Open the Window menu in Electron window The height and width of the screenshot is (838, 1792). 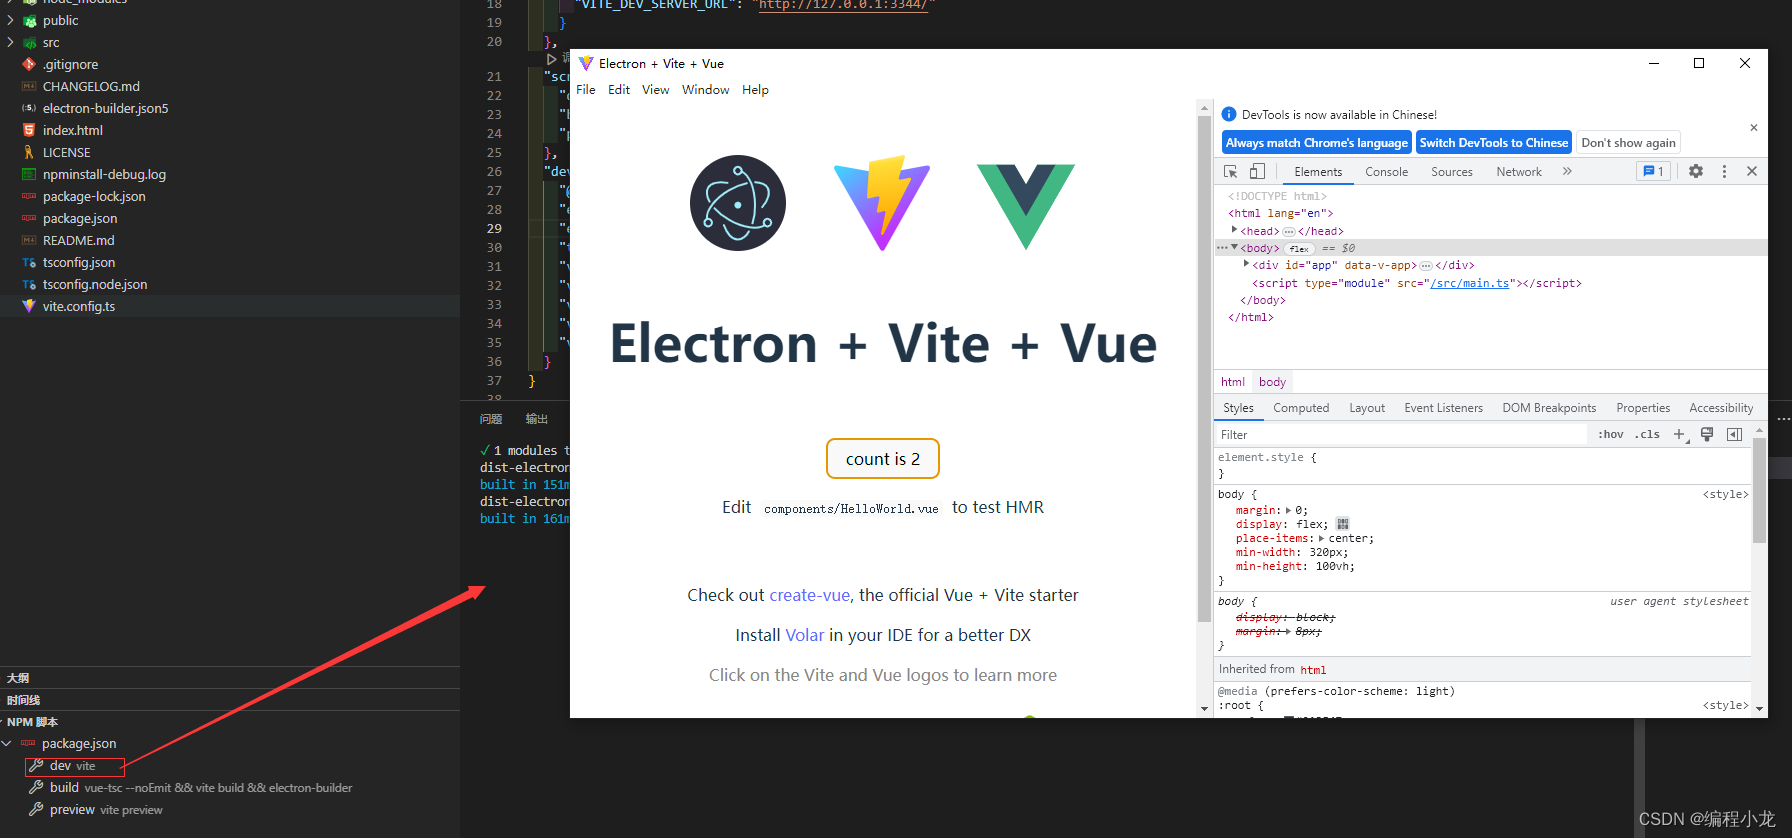click(705, 90)
